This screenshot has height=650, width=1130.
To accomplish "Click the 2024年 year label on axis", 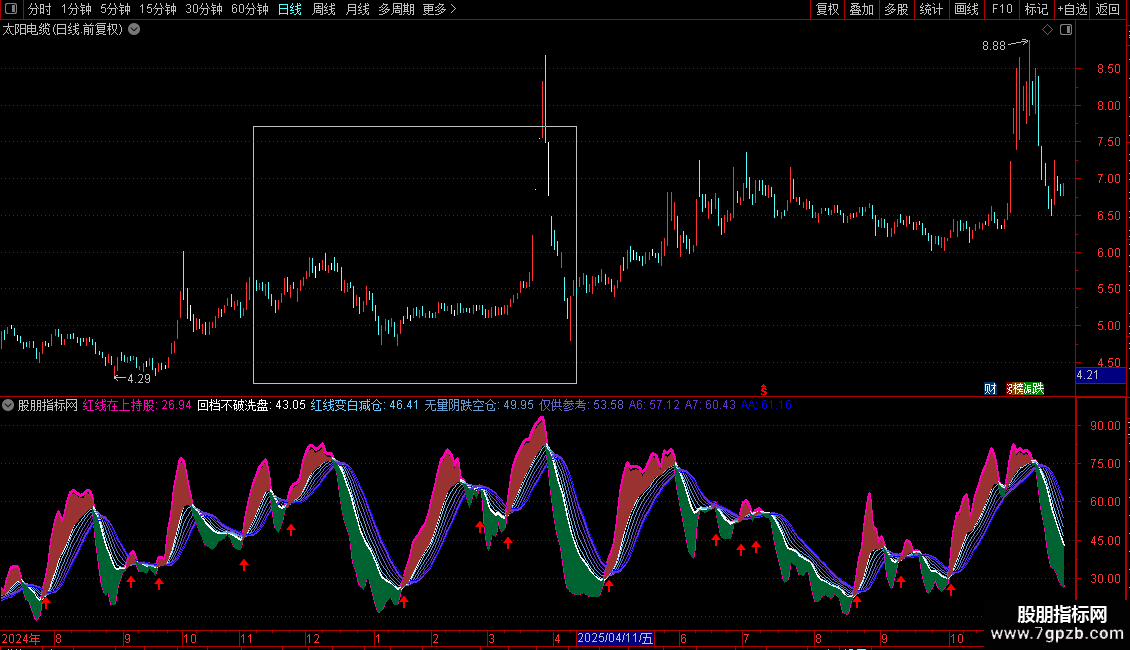I will click(x=22, y=638).
